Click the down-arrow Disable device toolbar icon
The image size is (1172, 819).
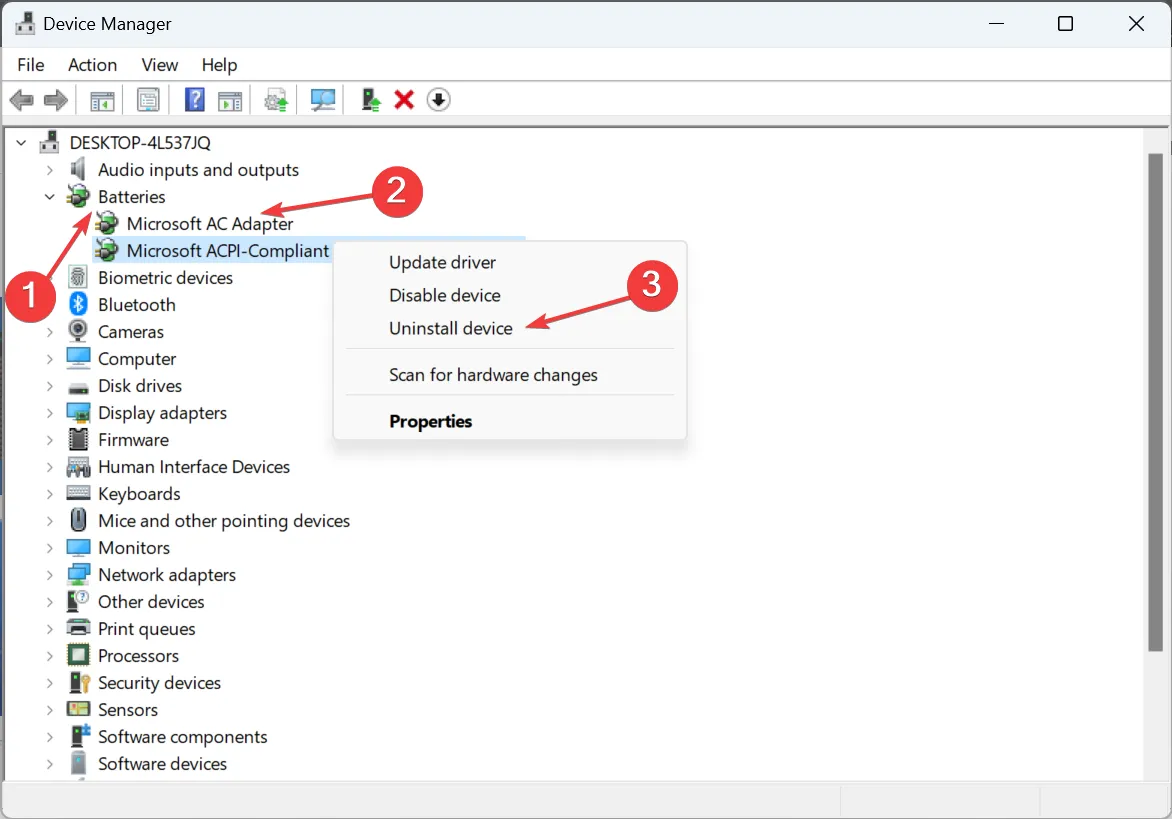click(x=439, y=99)
